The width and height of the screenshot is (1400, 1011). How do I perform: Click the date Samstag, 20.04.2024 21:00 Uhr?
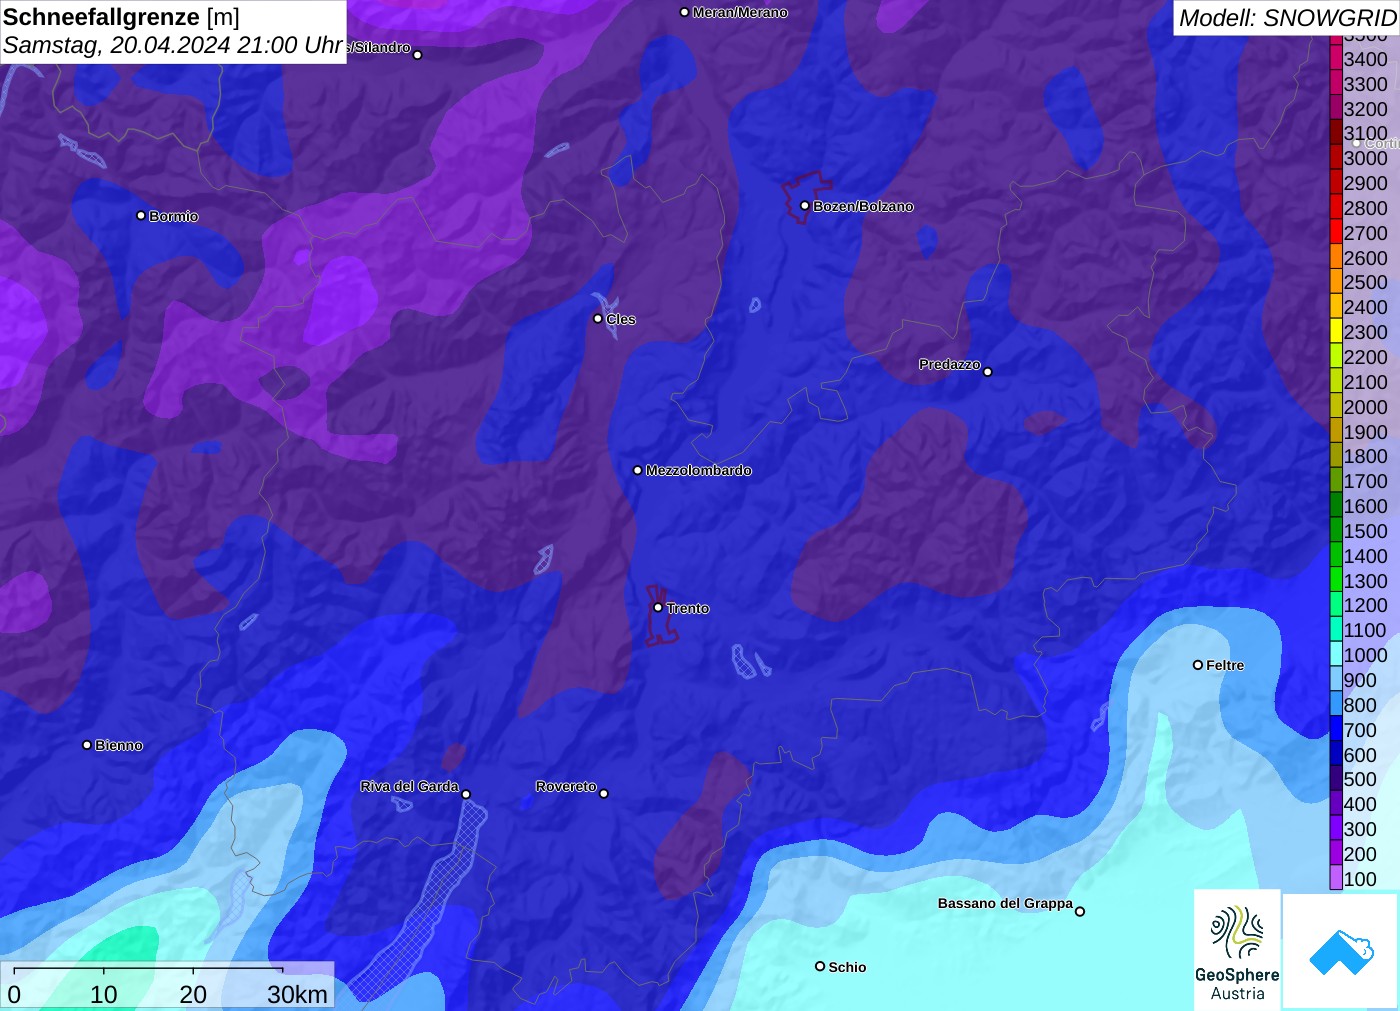click(x=173, y=45)
